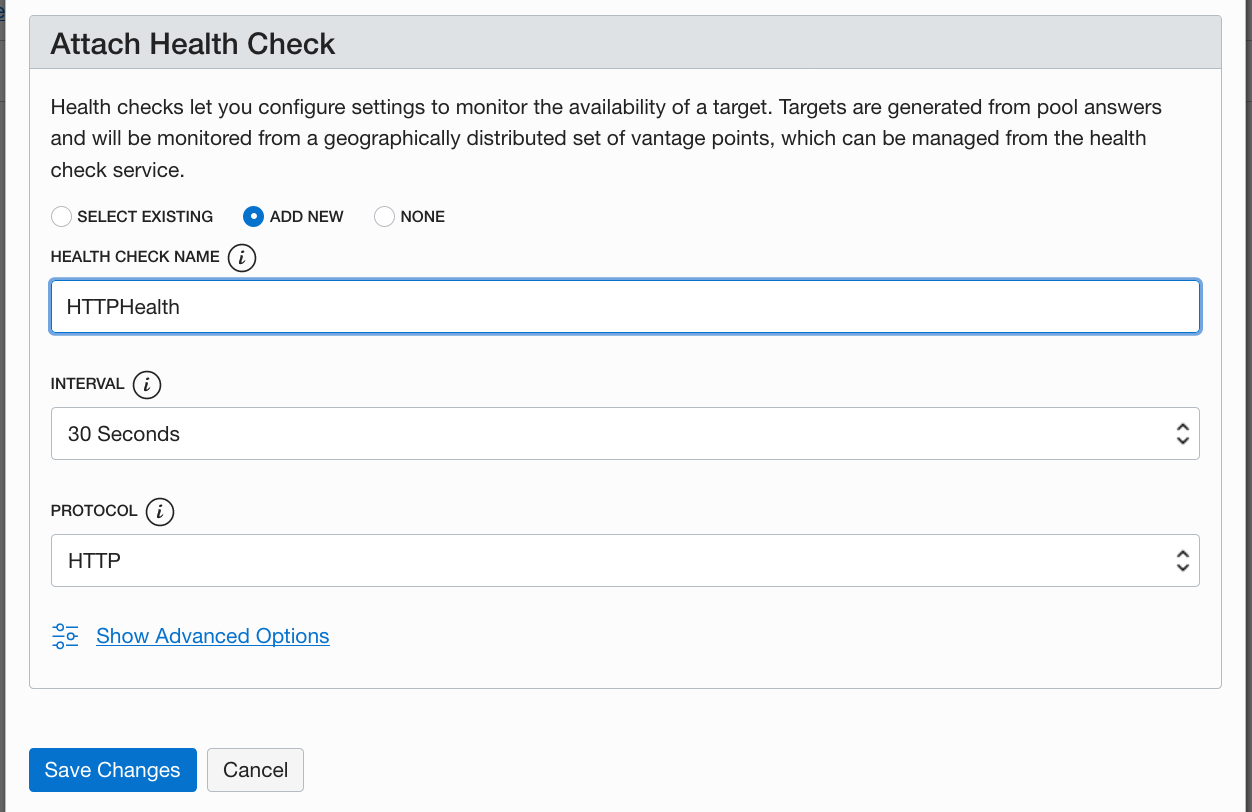Viewport: 1252px width, 812px height.
Task: Click the PROTOCOL field label text
Action: click(x=94, y=511)
